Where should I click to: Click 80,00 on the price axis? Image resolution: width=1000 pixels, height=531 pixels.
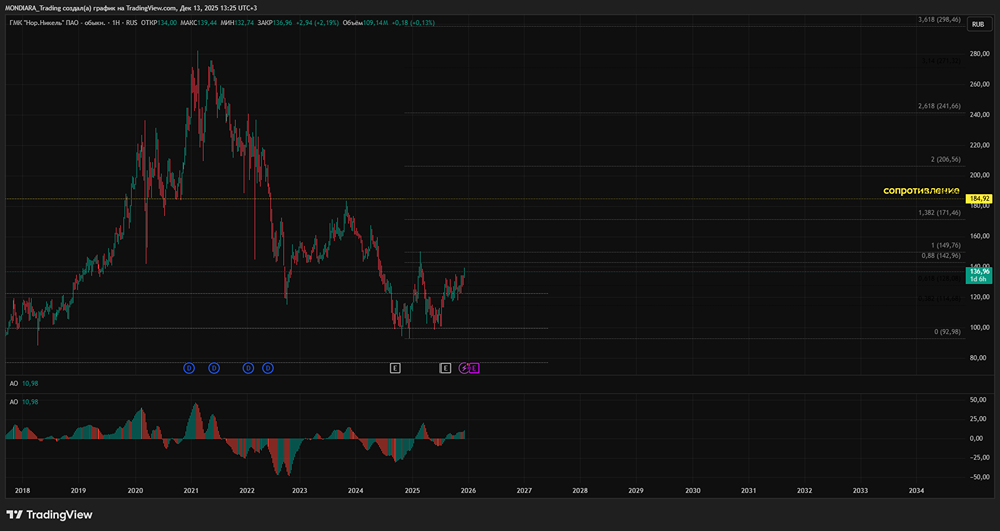(x=980, y=358)
